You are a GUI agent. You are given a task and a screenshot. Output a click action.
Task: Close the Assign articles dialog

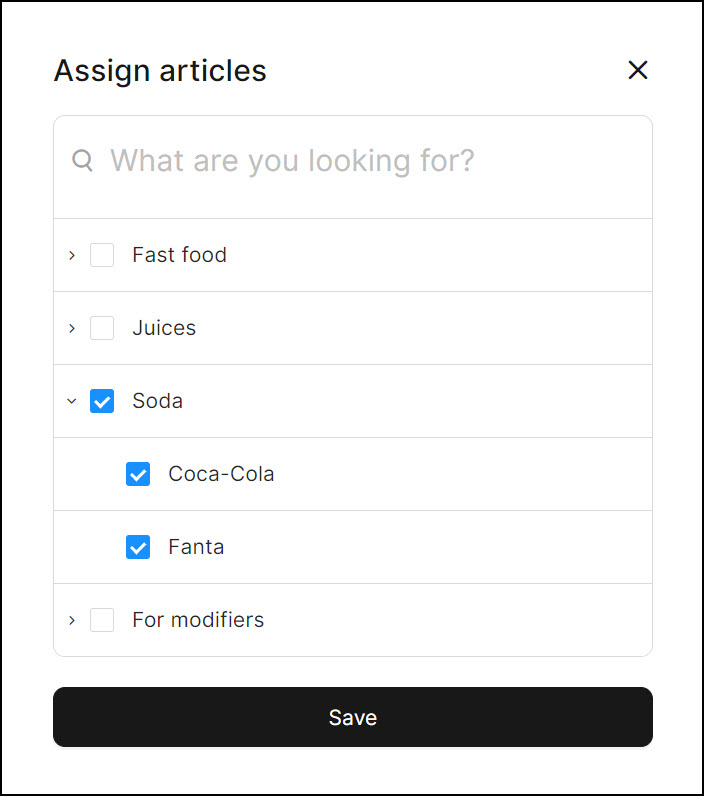coord(638,70)
